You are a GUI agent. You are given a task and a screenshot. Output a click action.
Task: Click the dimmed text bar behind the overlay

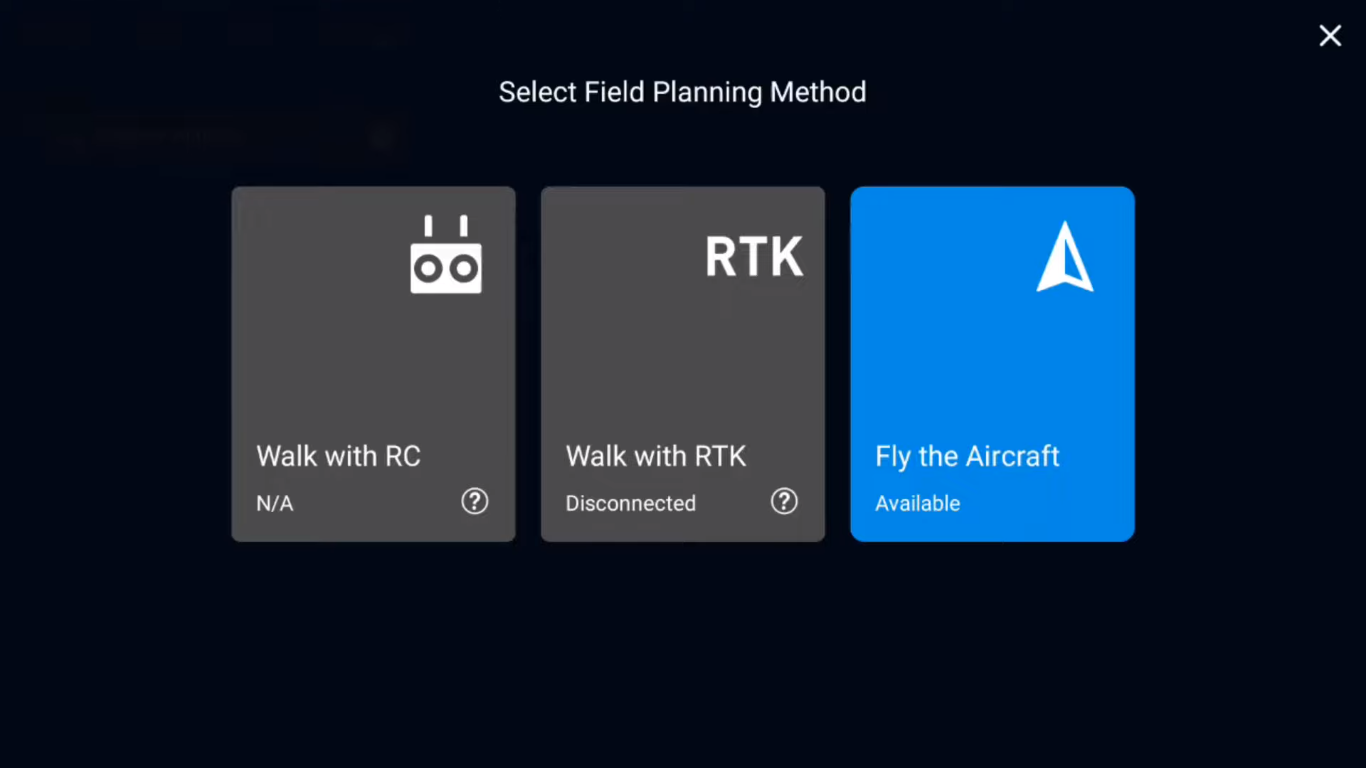[x=170, y=137]
